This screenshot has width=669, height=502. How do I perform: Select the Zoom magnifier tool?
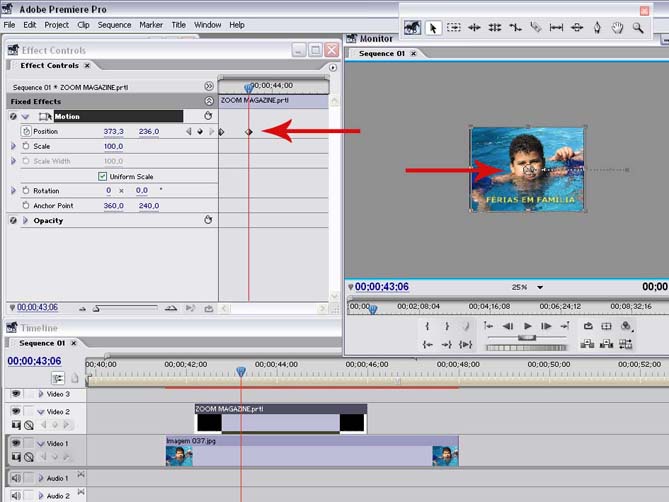[638, 28]
